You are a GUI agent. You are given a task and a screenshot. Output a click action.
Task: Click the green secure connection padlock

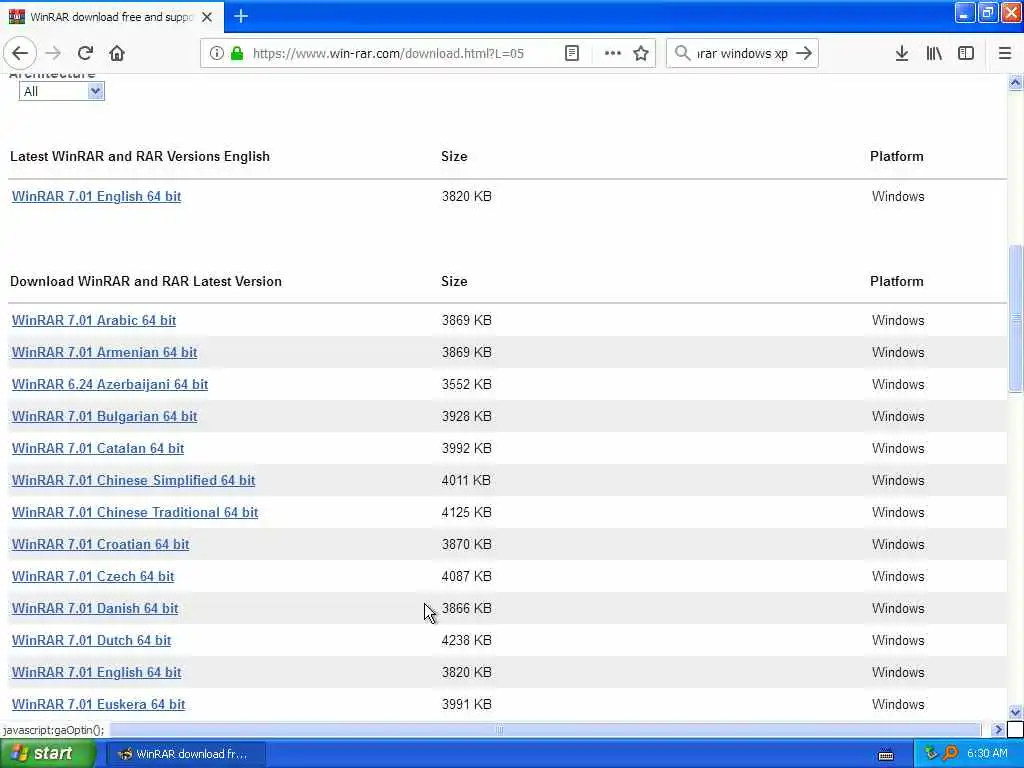[237, 54]
